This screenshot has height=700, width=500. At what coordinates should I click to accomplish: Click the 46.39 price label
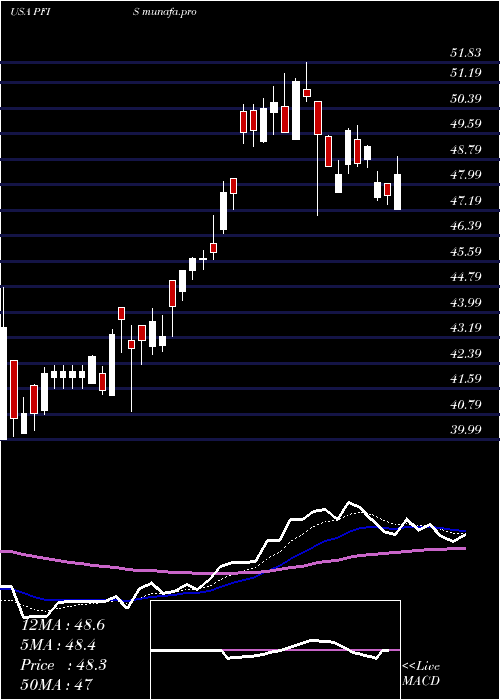(465, 226)
